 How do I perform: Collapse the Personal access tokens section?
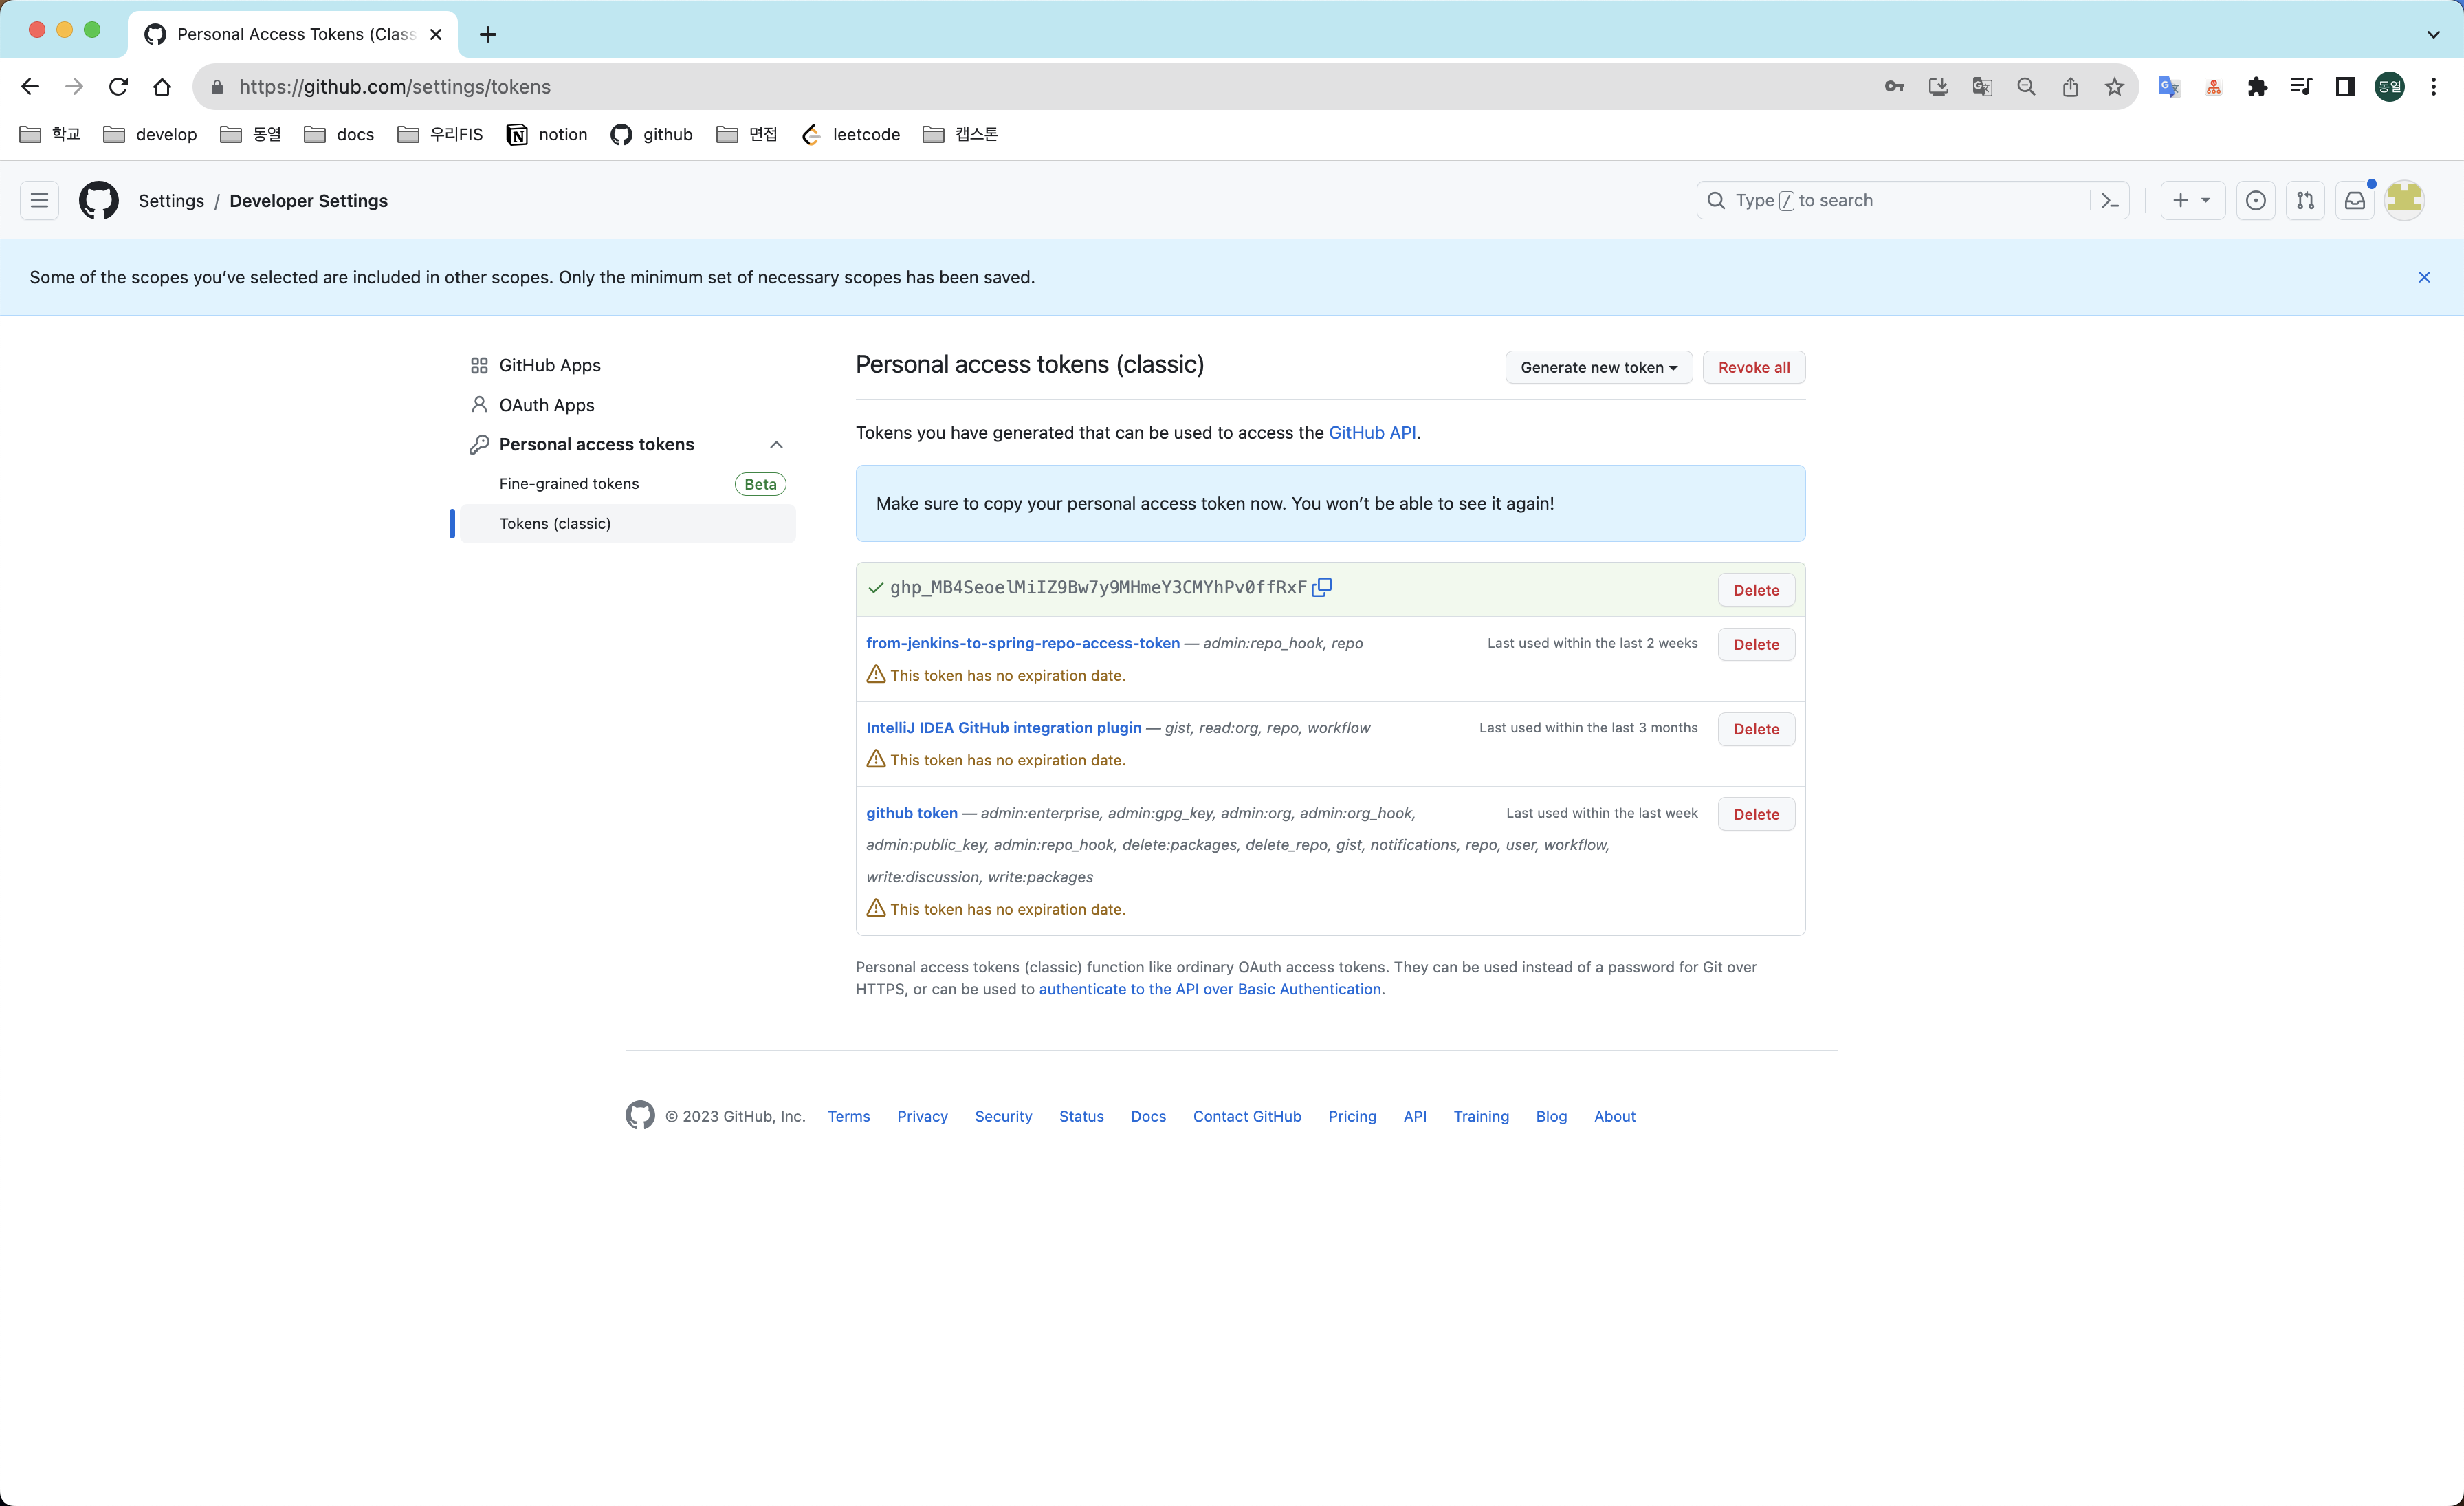point(776,445)
